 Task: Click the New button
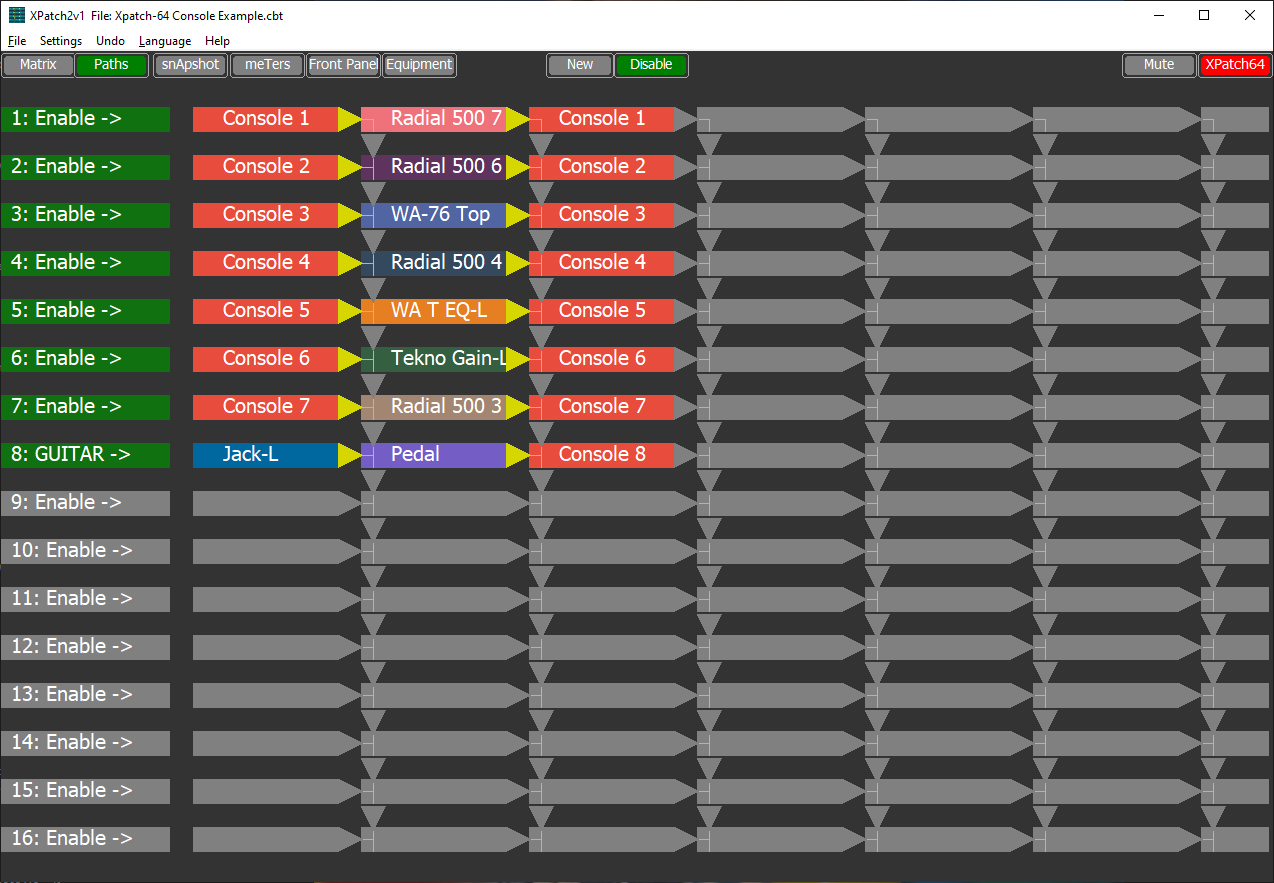click(x=580, y=65)
